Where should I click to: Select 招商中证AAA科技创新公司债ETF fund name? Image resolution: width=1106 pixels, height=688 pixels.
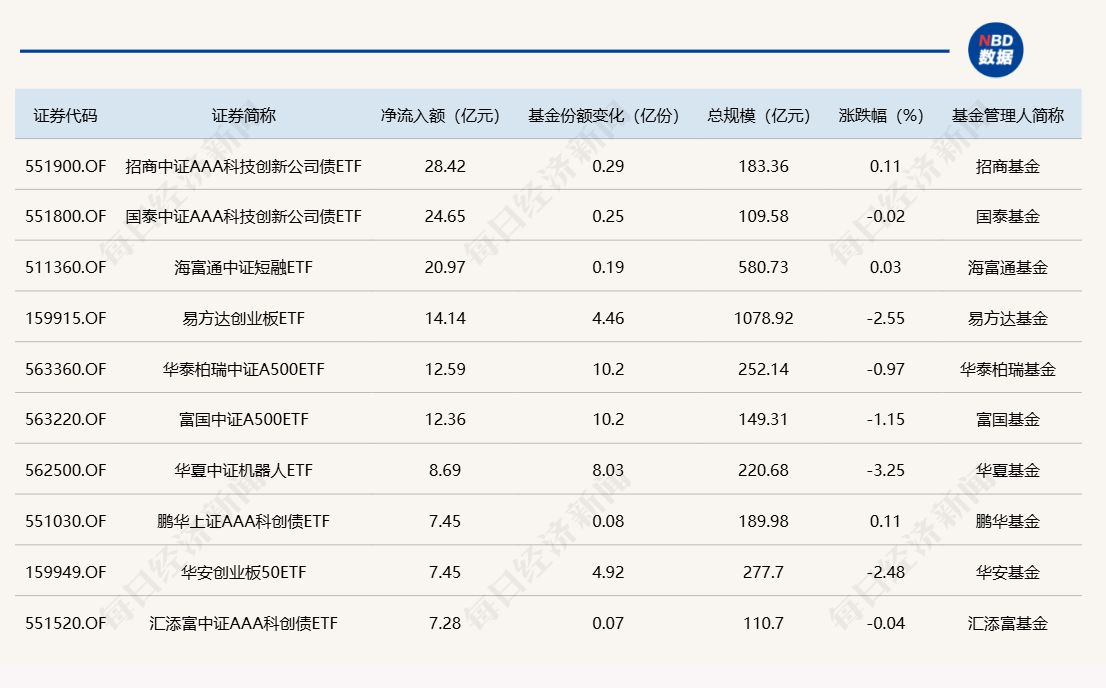244,165
